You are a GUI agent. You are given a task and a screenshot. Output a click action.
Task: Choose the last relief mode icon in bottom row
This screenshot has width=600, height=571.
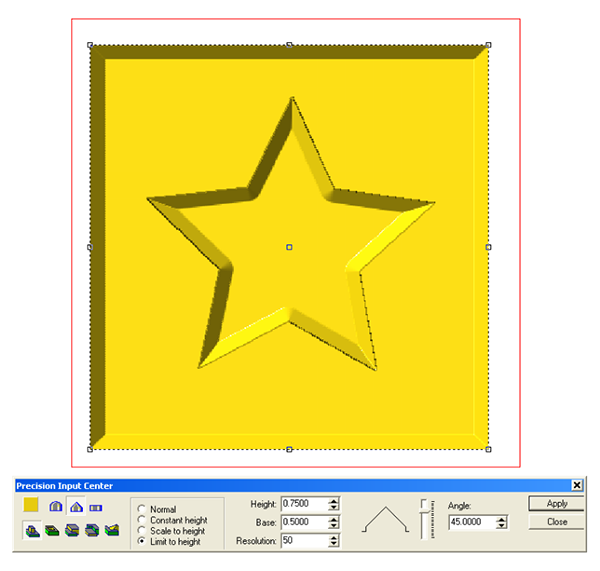(x=112, y=530)
